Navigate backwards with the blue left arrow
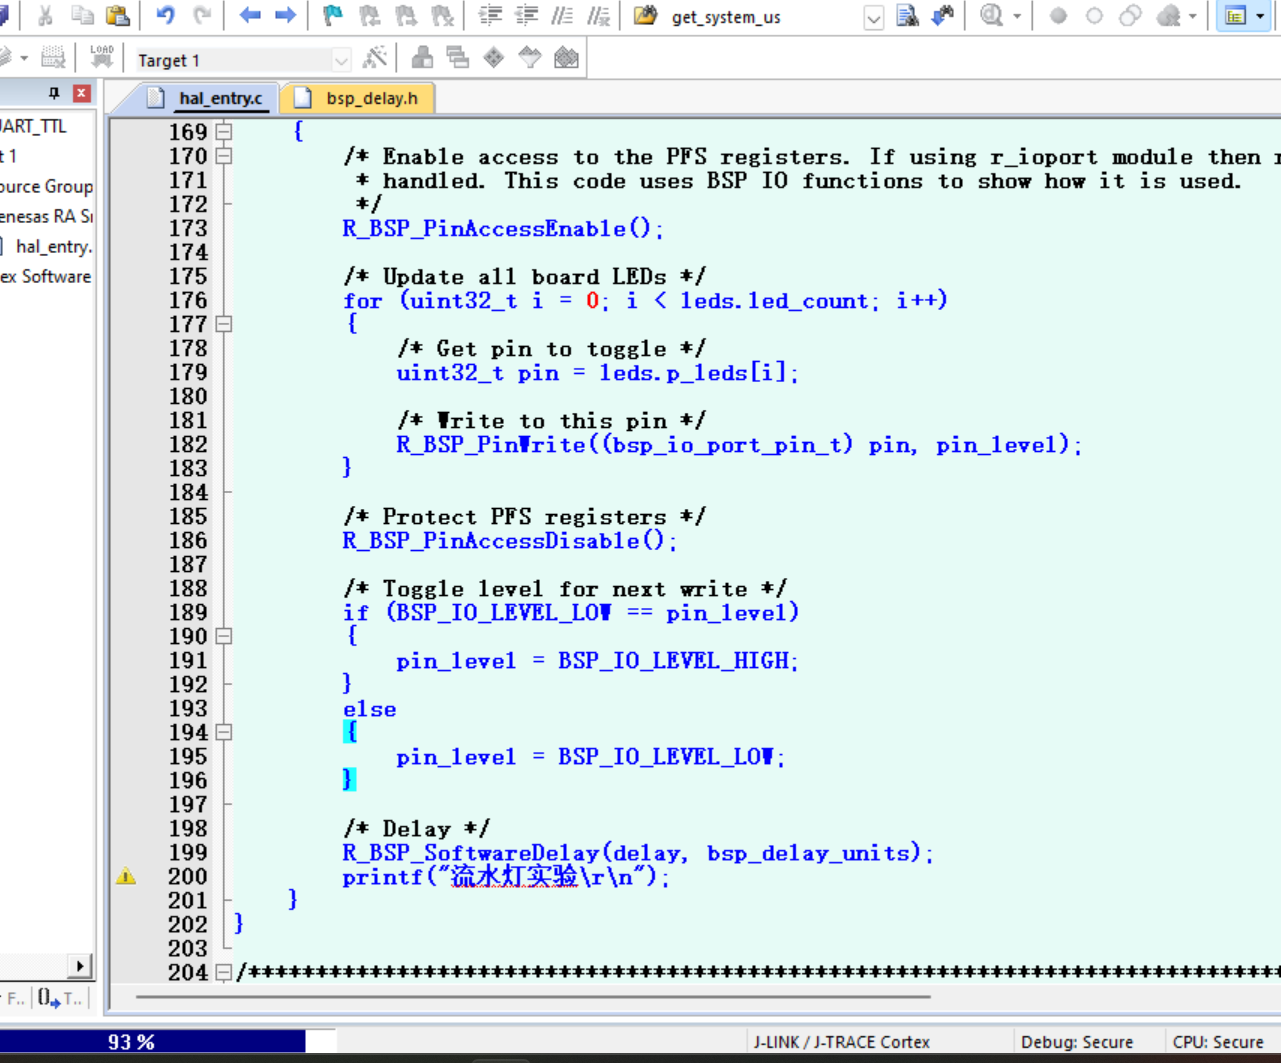The height and width of the screenshot is (1063, 1281). pyautogui.click(x=250, y=16)
